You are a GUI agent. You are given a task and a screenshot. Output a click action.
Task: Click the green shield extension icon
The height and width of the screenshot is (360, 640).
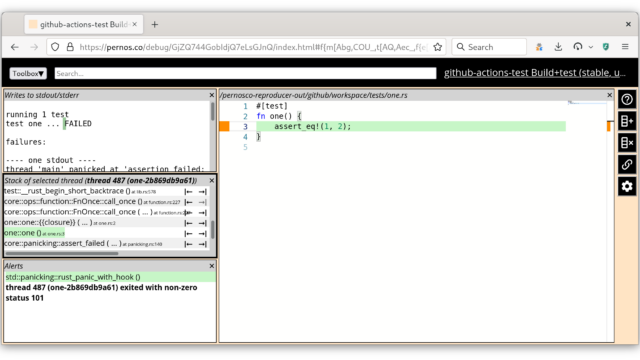pyautogui.click(x=606, y=47)
